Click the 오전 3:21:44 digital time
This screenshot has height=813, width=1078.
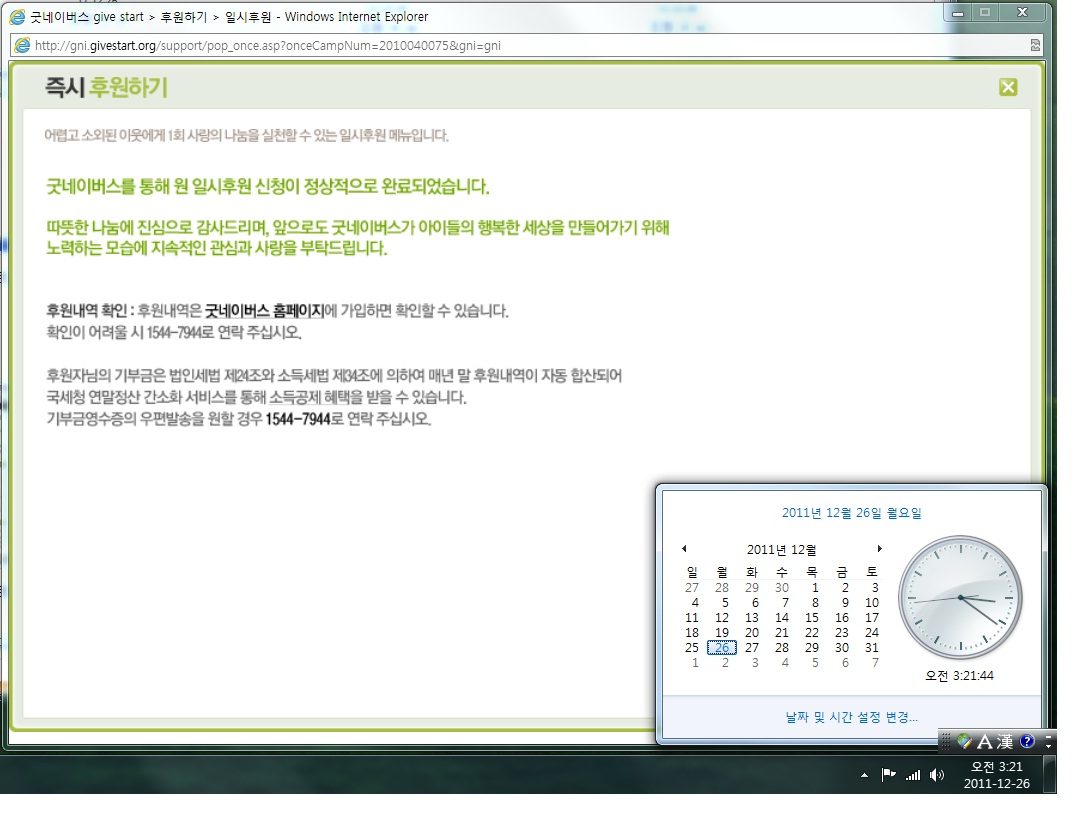tap(959, 676)
